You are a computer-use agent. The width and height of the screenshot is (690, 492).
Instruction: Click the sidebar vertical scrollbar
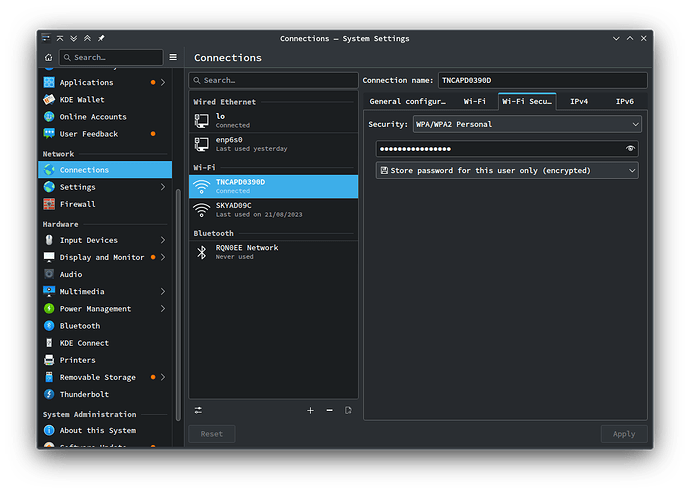coord(178,305)
